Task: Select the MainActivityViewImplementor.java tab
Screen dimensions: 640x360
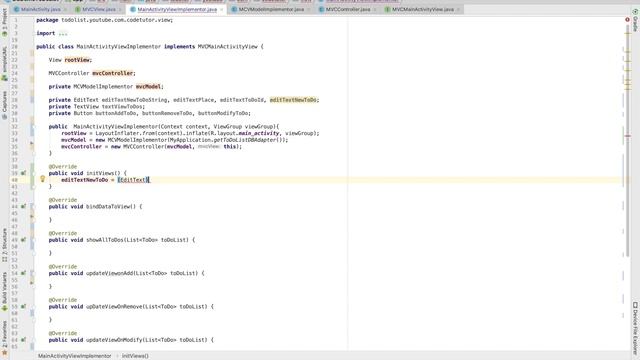Action: tap(177, 9)
